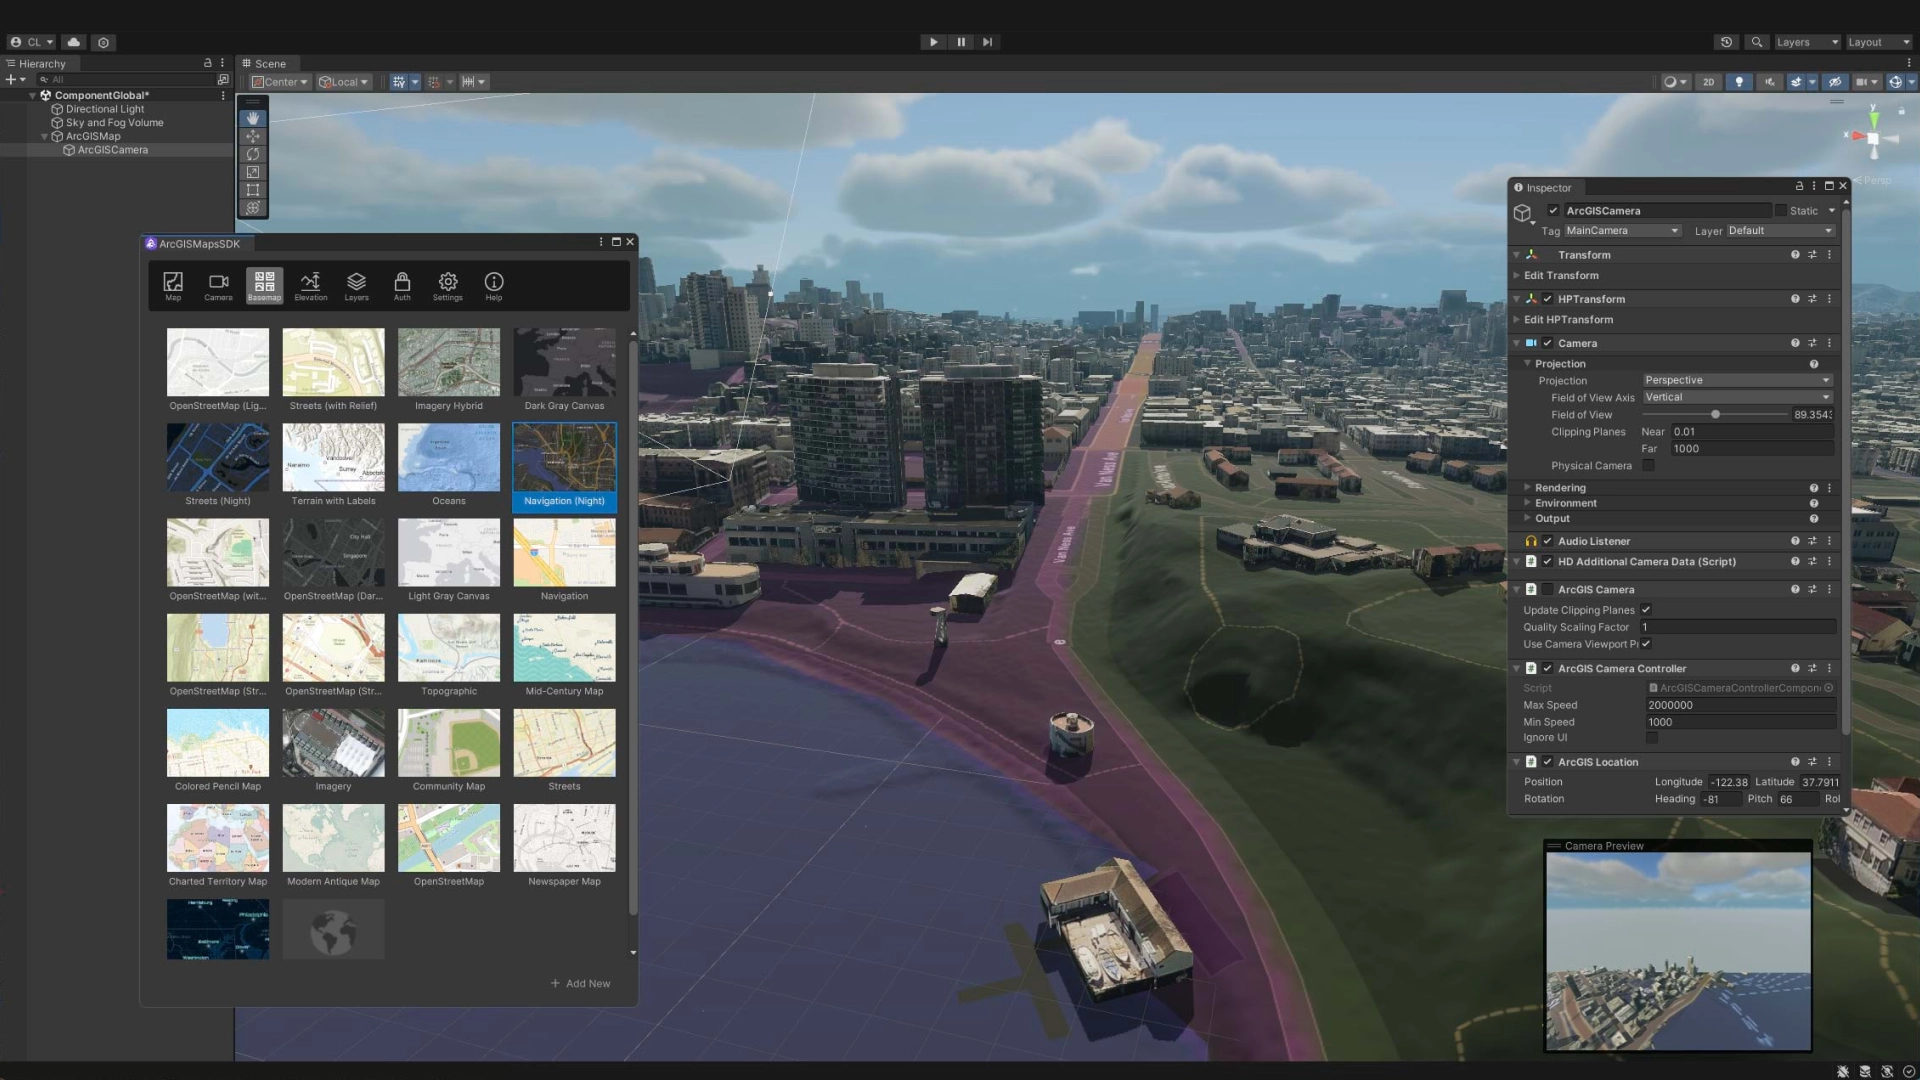Screen dimensions: 1920x1080
Task: Click the Add New basemap button
Action: coord(580,983)
